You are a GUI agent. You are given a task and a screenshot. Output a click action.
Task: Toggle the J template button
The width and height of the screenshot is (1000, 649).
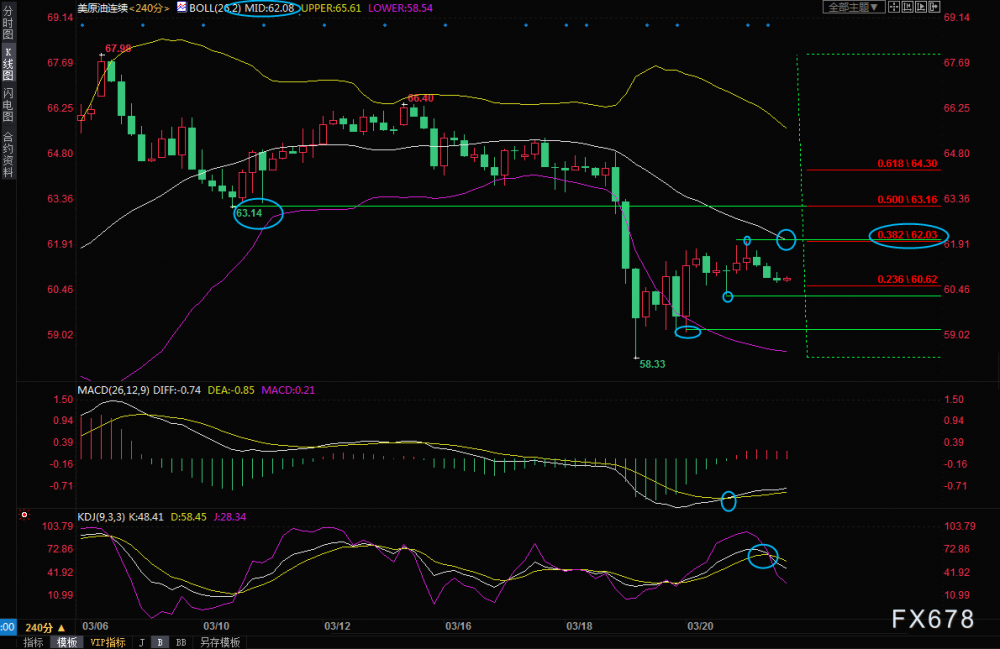pyautogui.click(x=142, y=643)
